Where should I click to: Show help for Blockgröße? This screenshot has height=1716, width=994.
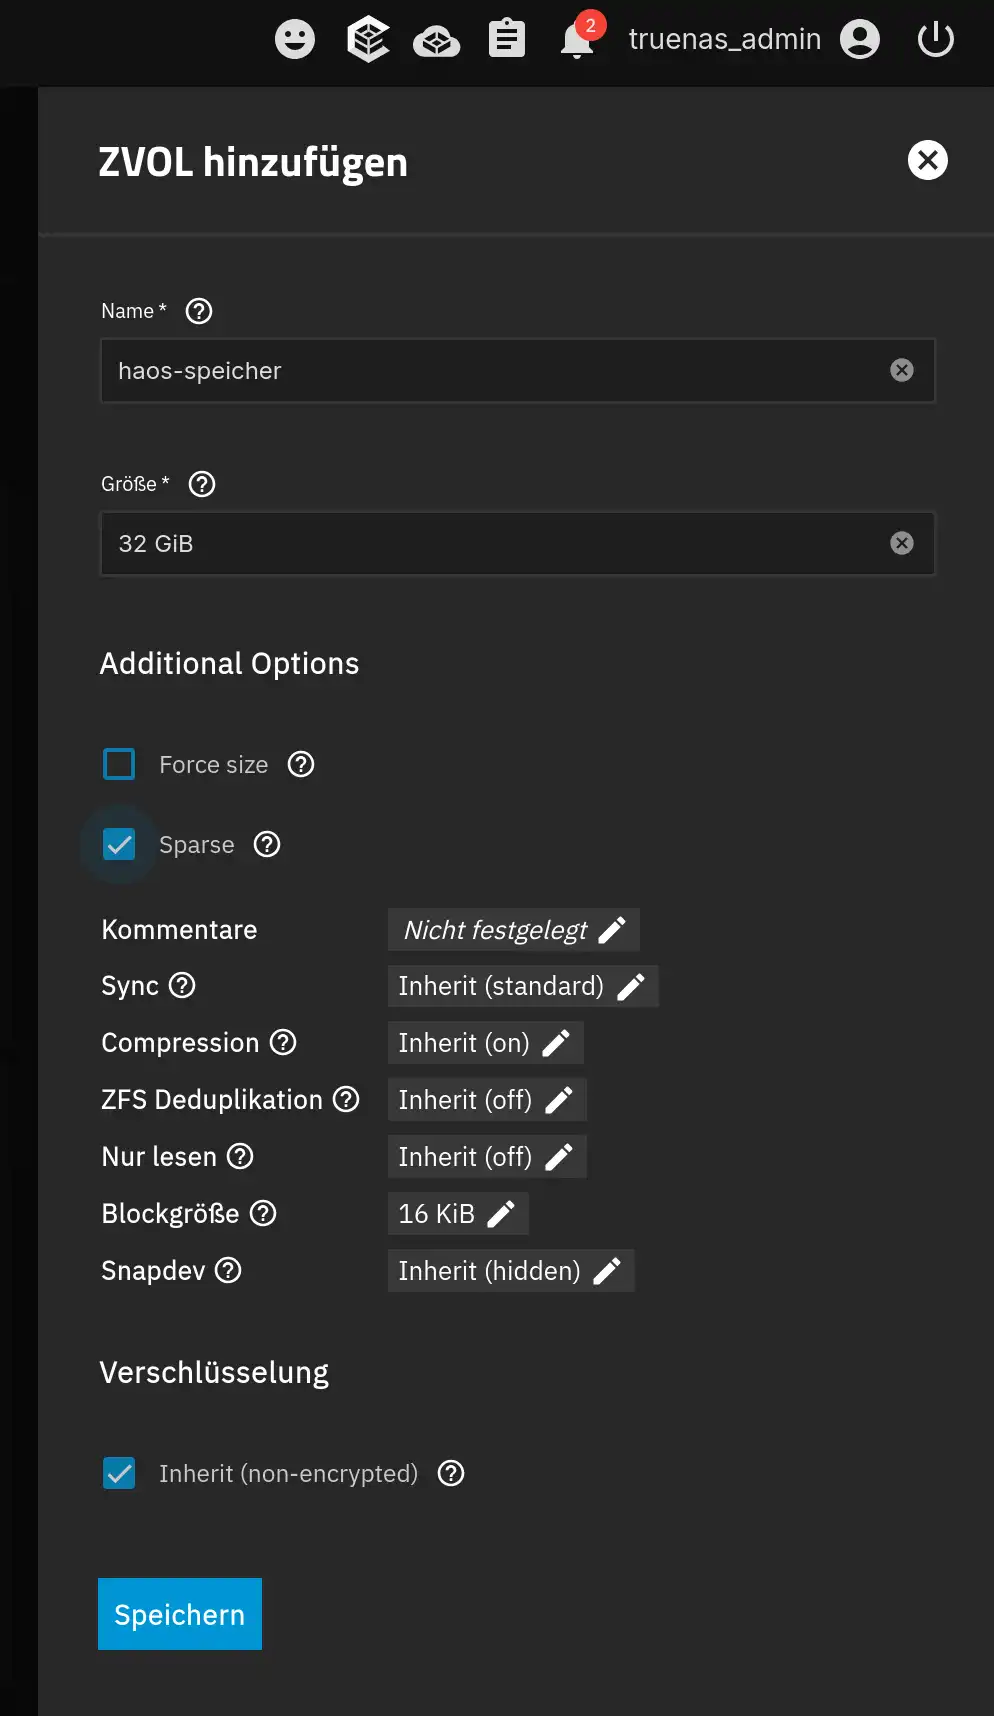coord(263,1213)
